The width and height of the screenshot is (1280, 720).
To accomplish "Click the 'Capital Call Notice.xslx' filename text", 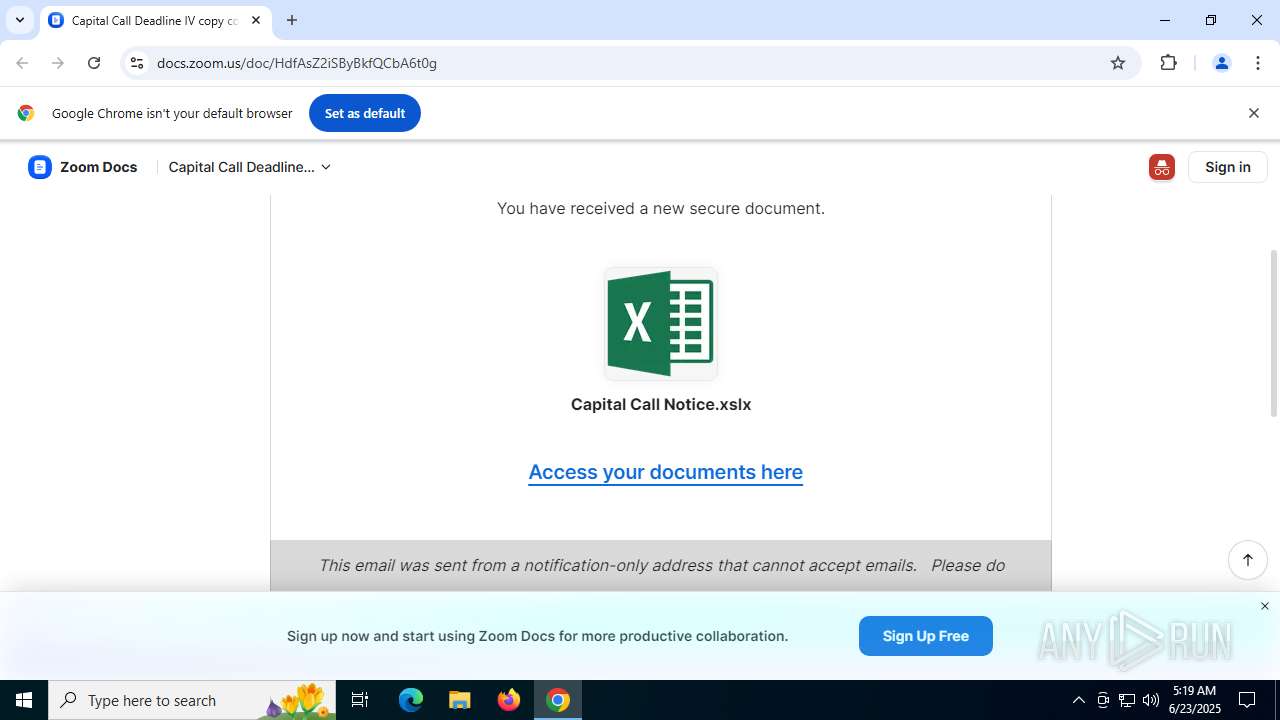I will 661,405.
